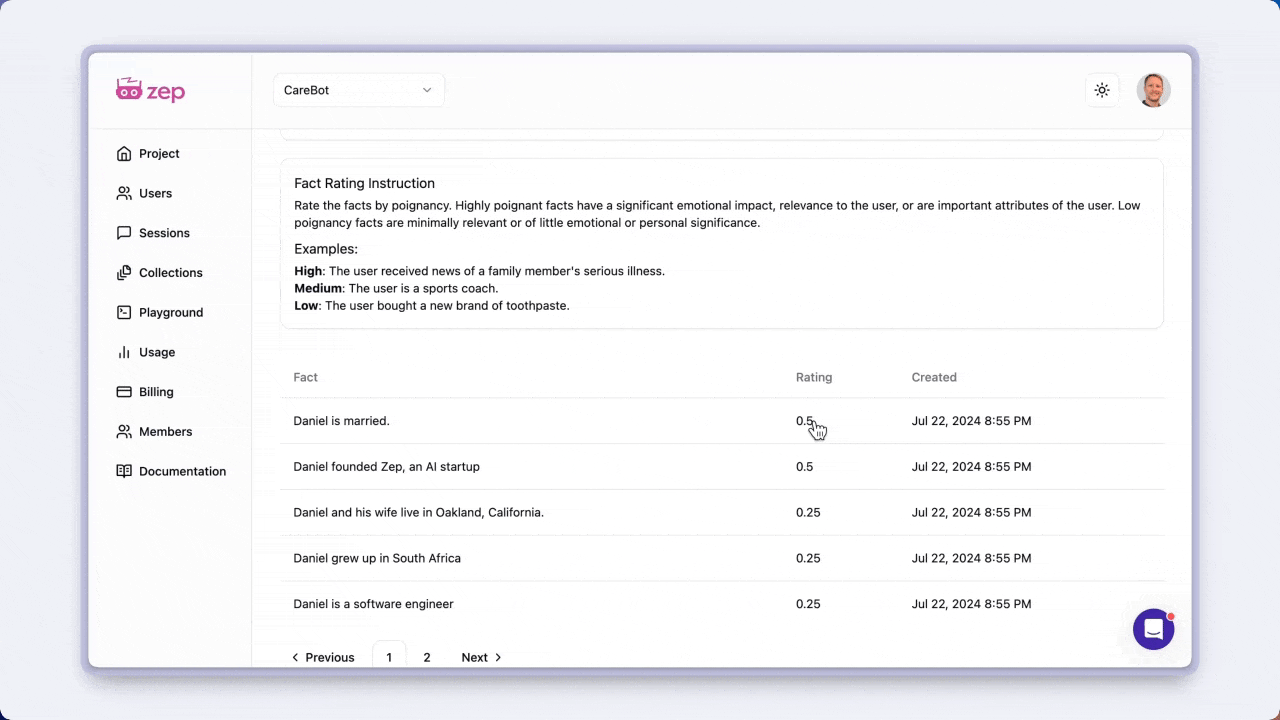
Task: Click the Billing credit card icon
Action: pyautogui.click(x=124, y=392)
